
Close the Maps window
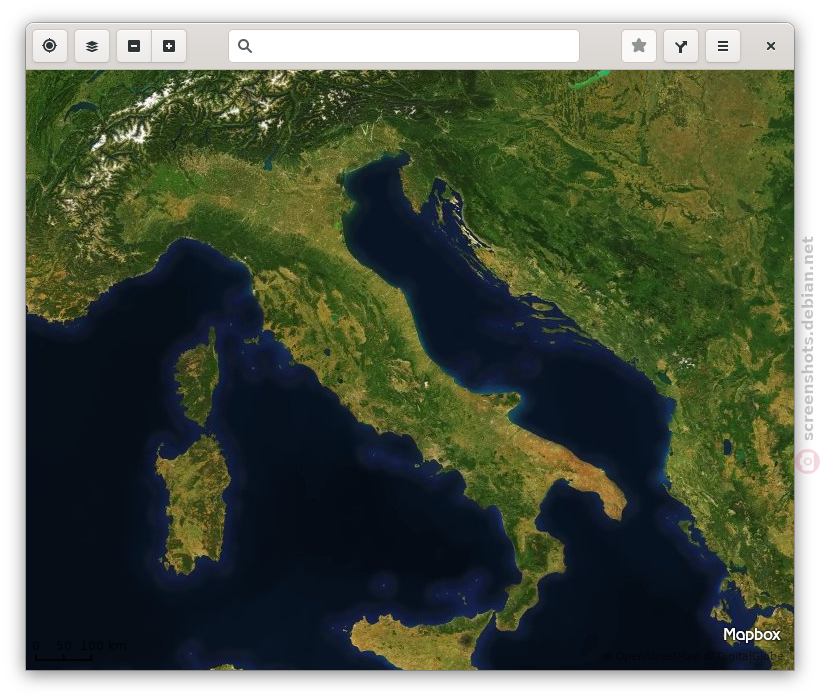tap(770, 46)
